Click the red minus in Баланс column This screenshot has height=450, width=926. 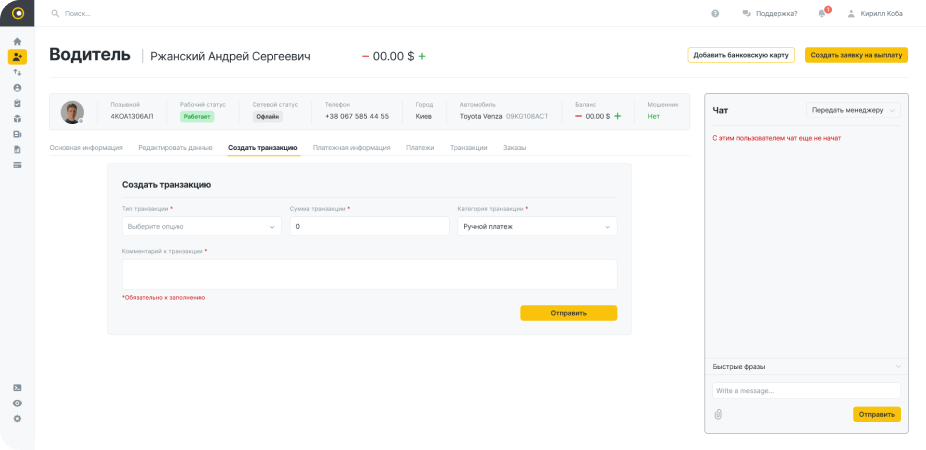click(x=578, y=116)
